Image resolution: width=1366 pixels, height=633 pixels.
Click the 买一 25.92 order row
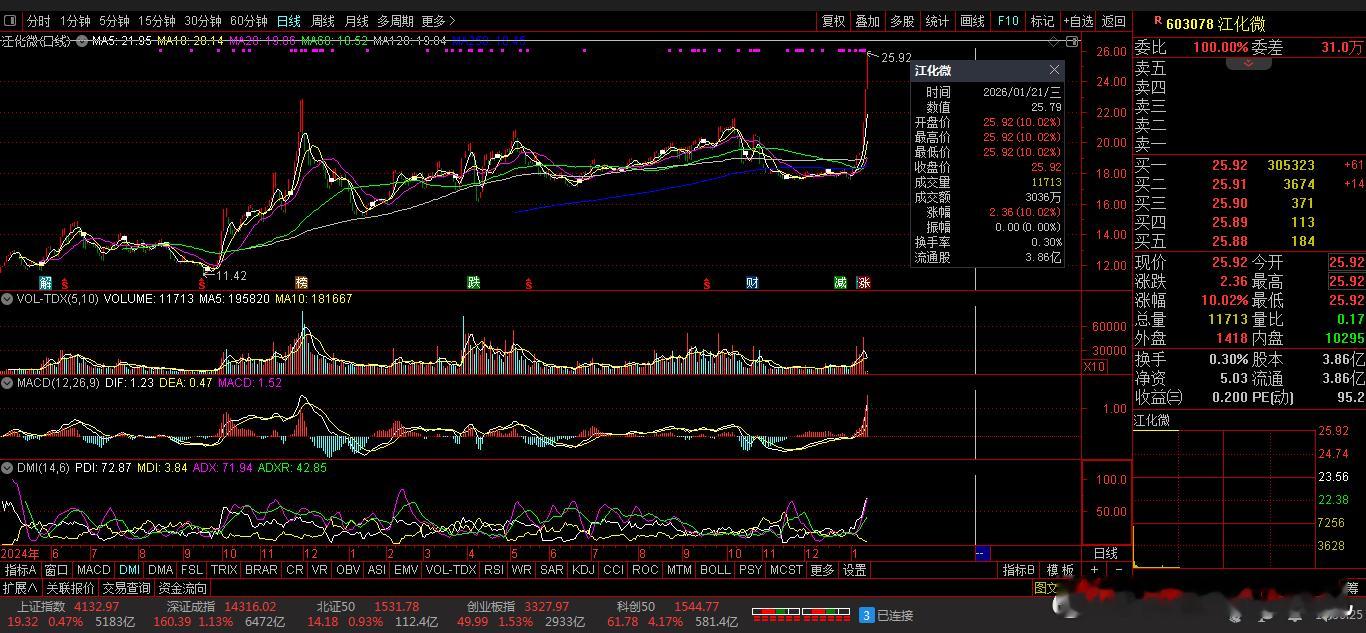pos(1249,165)
